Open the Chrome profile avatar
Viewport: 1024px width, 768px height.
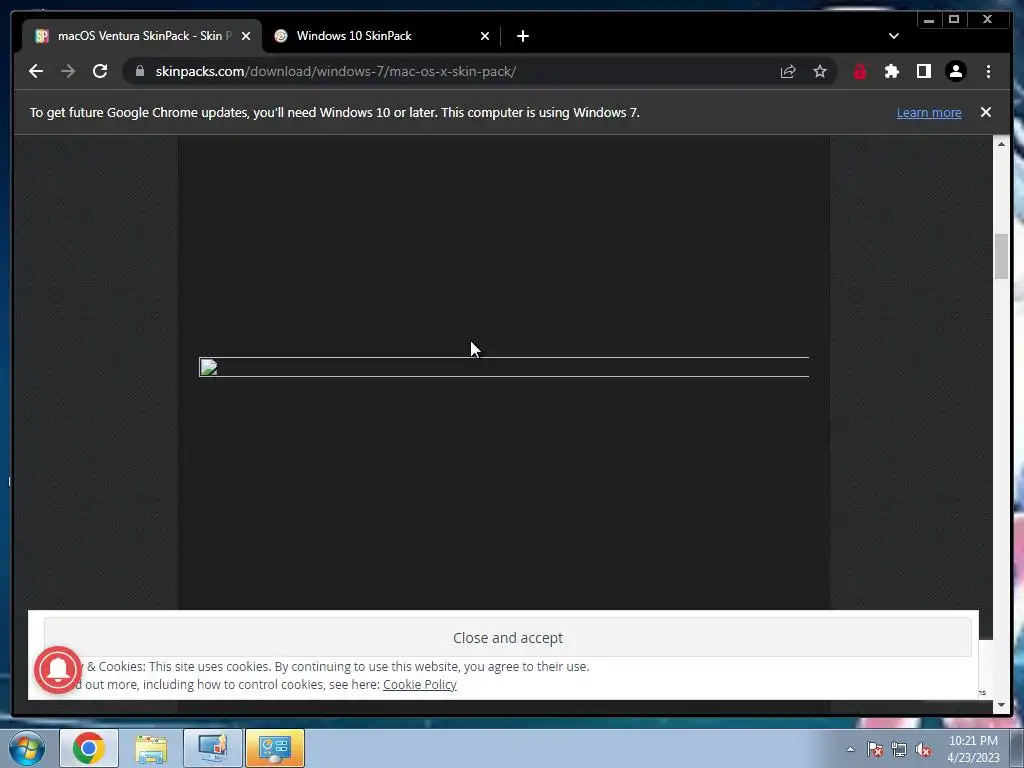[956, 71]
